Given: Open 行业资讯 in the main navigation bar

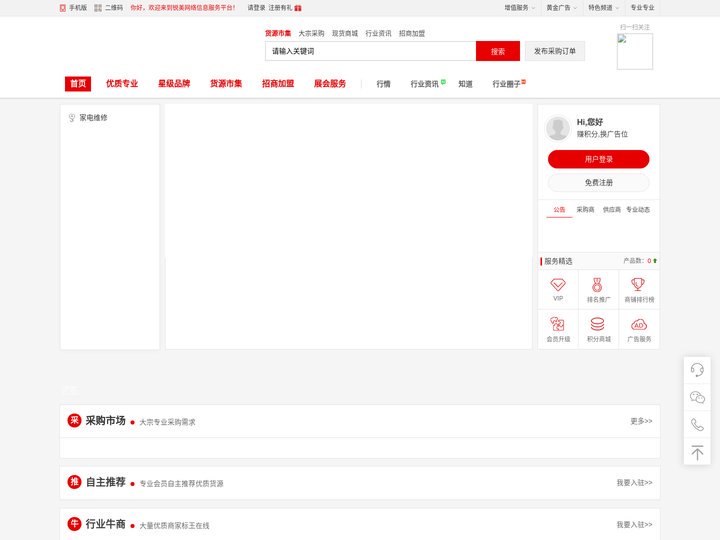Looking at the screenshot, I should [425, 84].
